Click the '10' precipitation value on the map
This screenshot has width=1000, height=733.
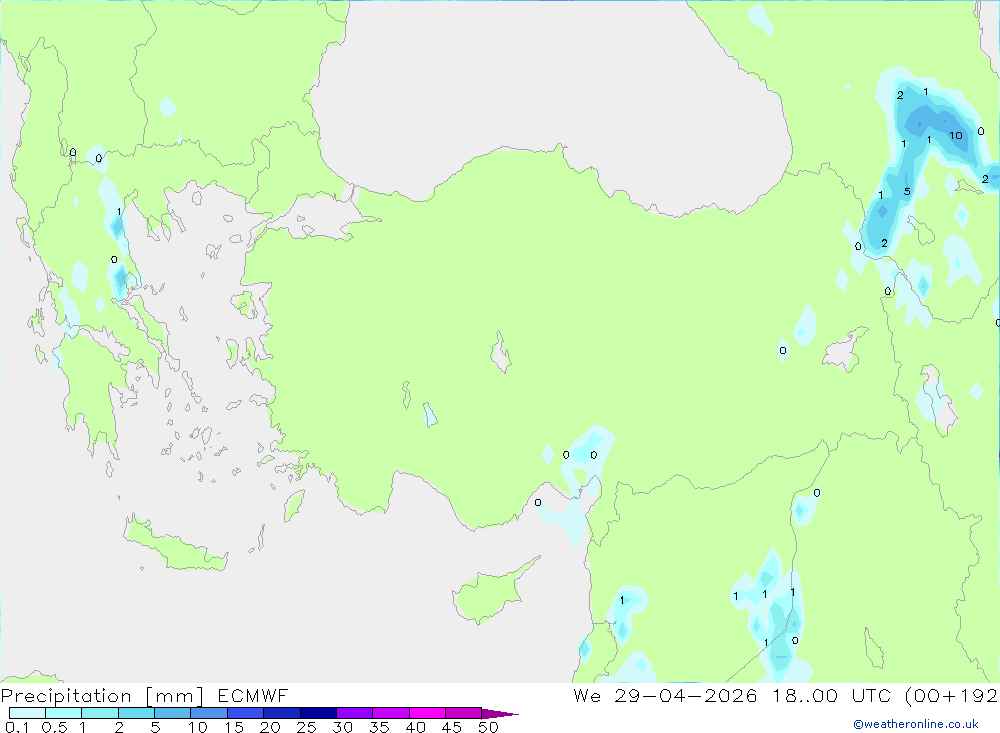tap(955, 135)
